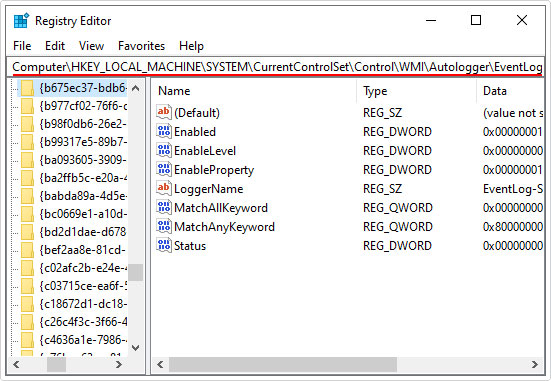Select the MatchAllKeyword binary icon
551x381 pixels.
coord(164,207)
